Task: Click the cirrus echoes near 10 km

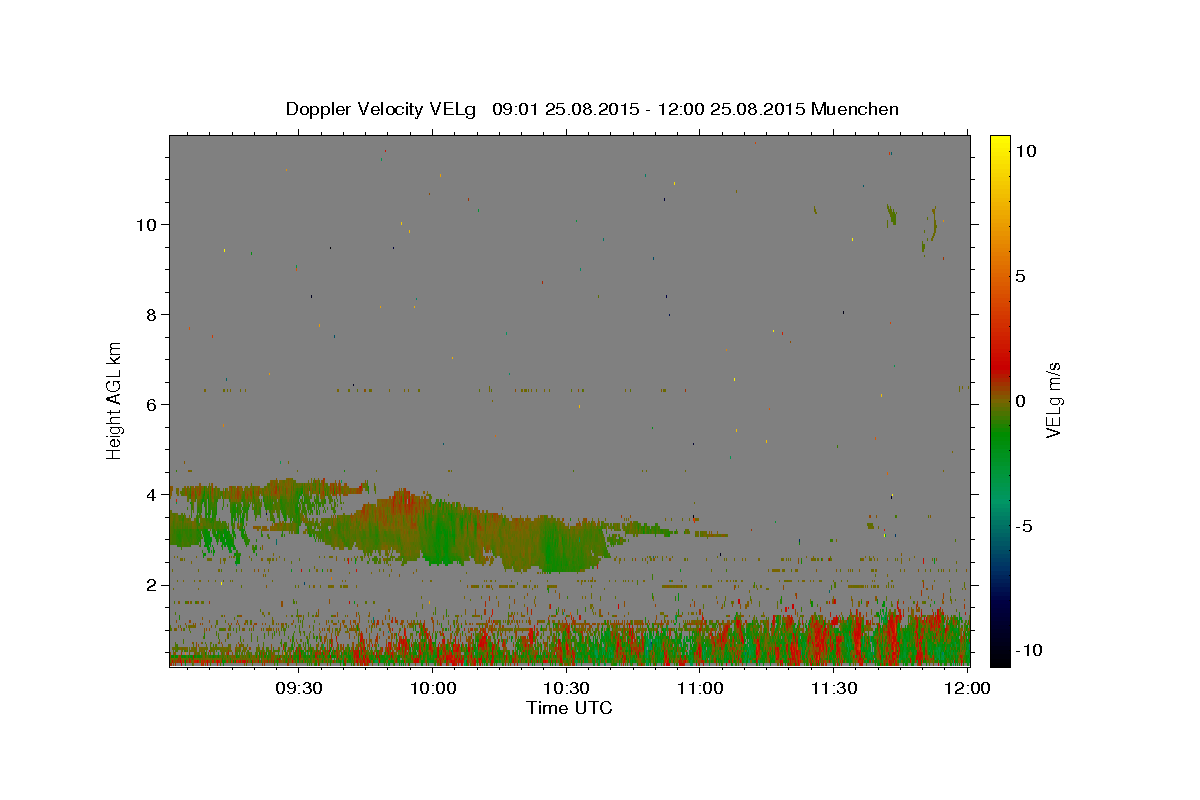Action: 912,225
